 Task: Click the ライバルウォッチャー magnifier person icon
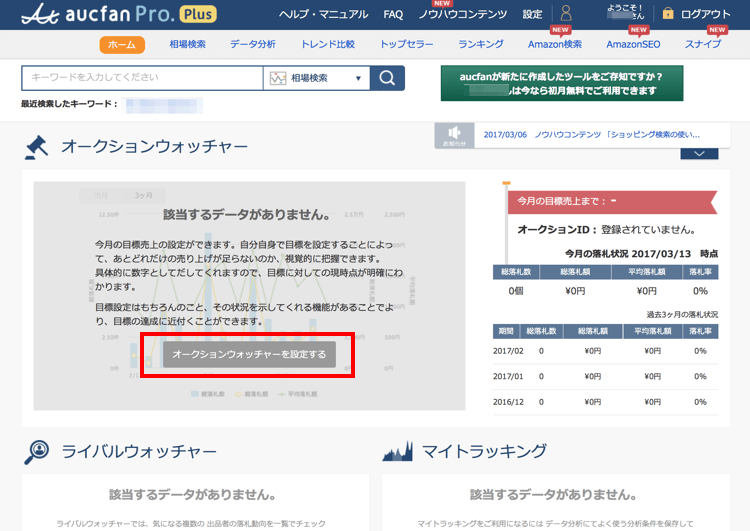point(37,452)
